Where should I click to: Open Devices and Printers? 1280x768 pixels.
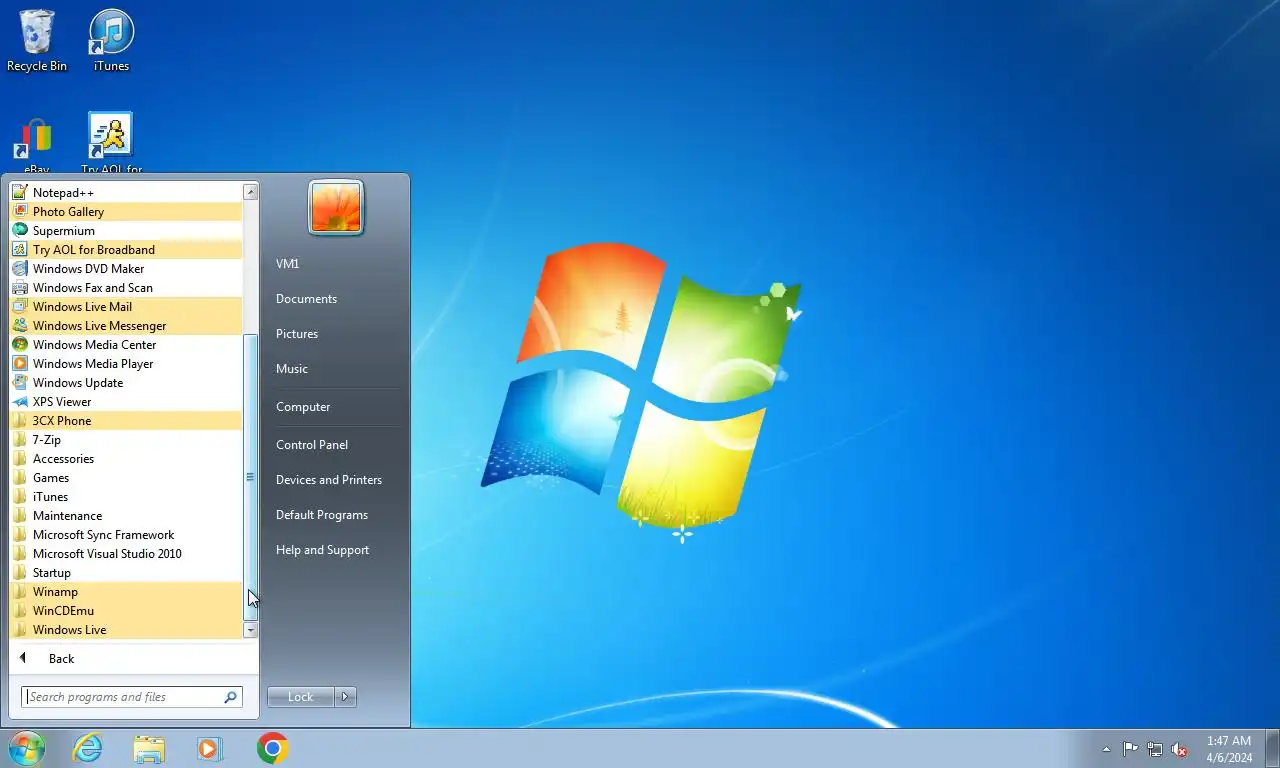click(336, 480)
